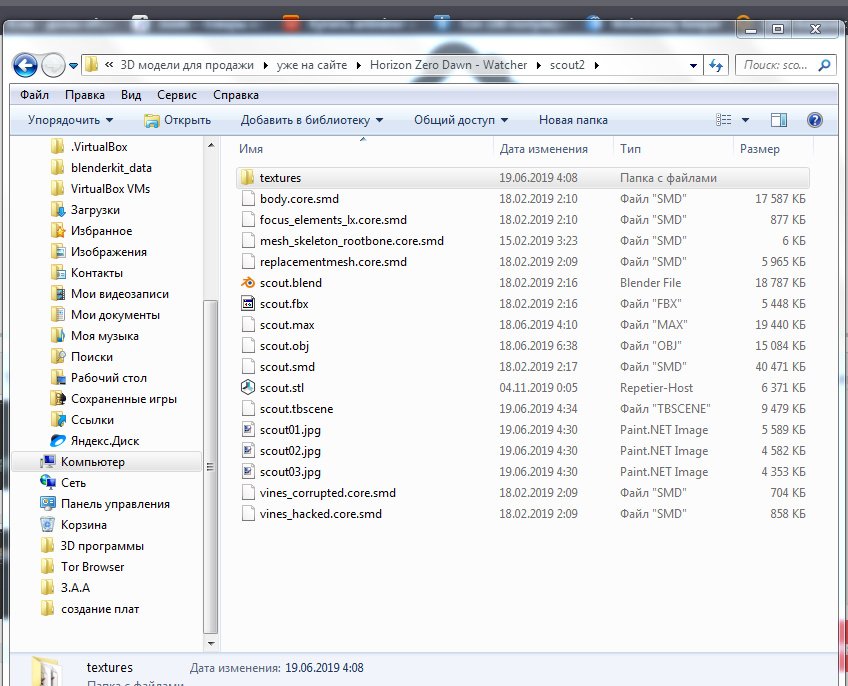Screen dimensions: 848x686
Task: Open .VirtualBox folder in navigation pane
Action: (x=99, y=147)
